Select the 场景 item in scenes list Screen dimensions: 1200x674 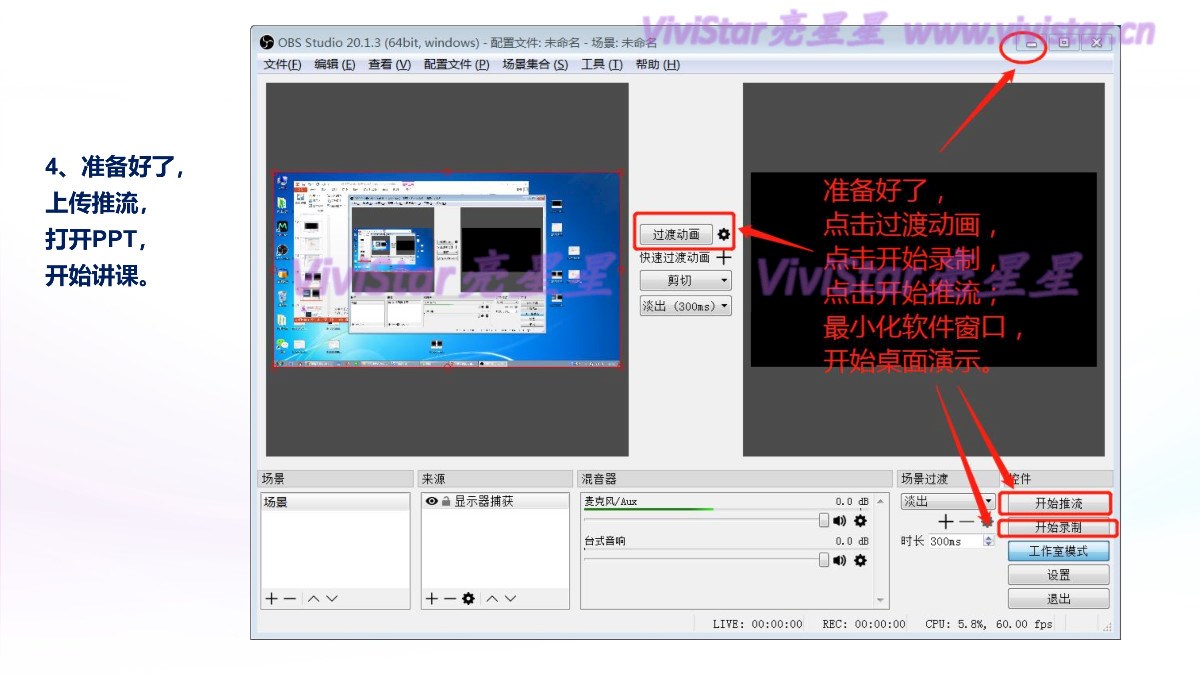pos(335,502)
